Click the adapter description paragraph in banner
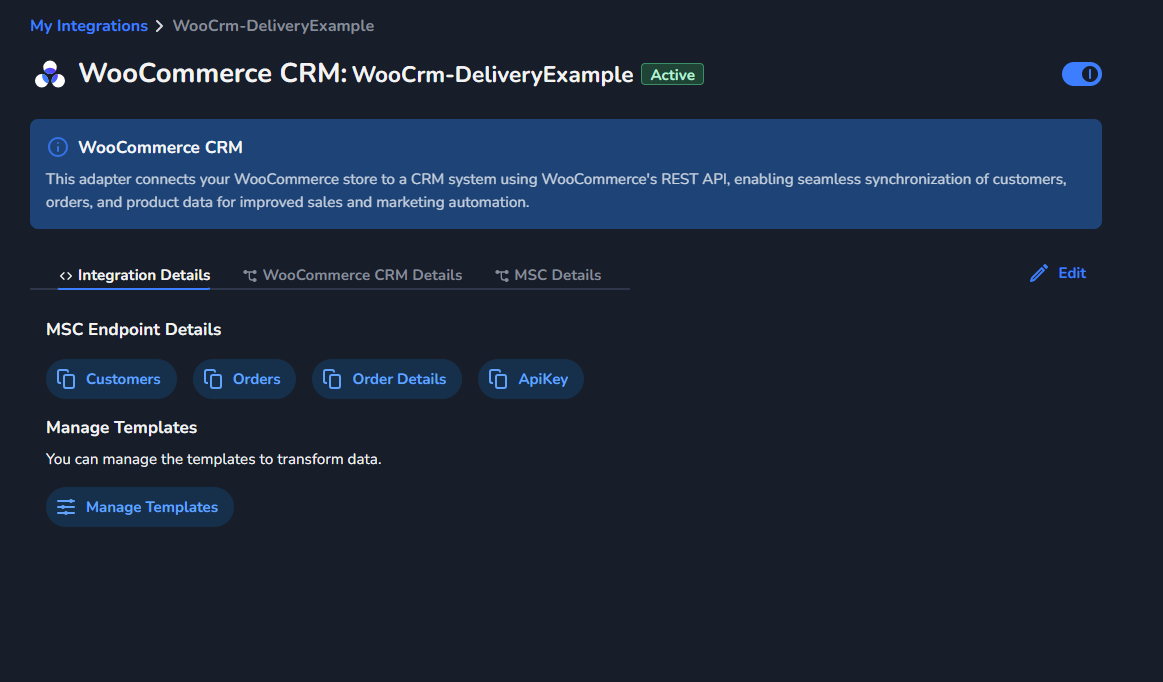This screenshot has height=682, width=1163. 556,191
